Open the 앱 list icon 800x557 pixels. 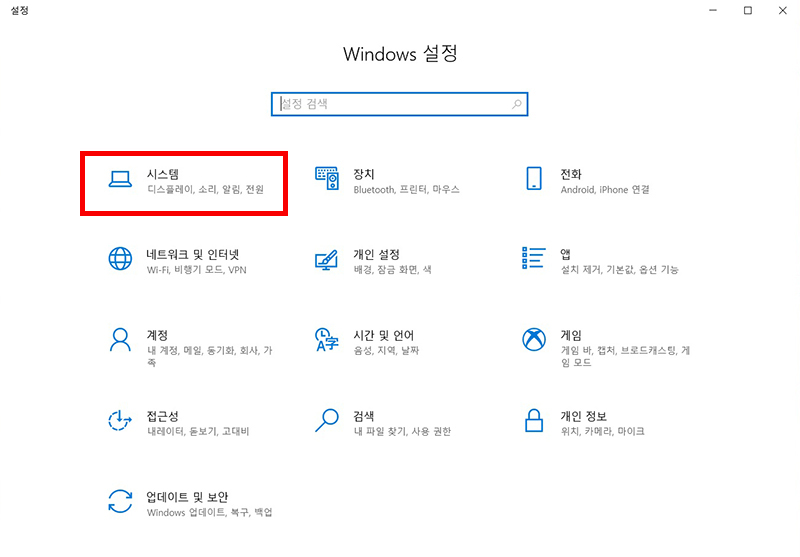pyautogui.click(x=534, y=258)
